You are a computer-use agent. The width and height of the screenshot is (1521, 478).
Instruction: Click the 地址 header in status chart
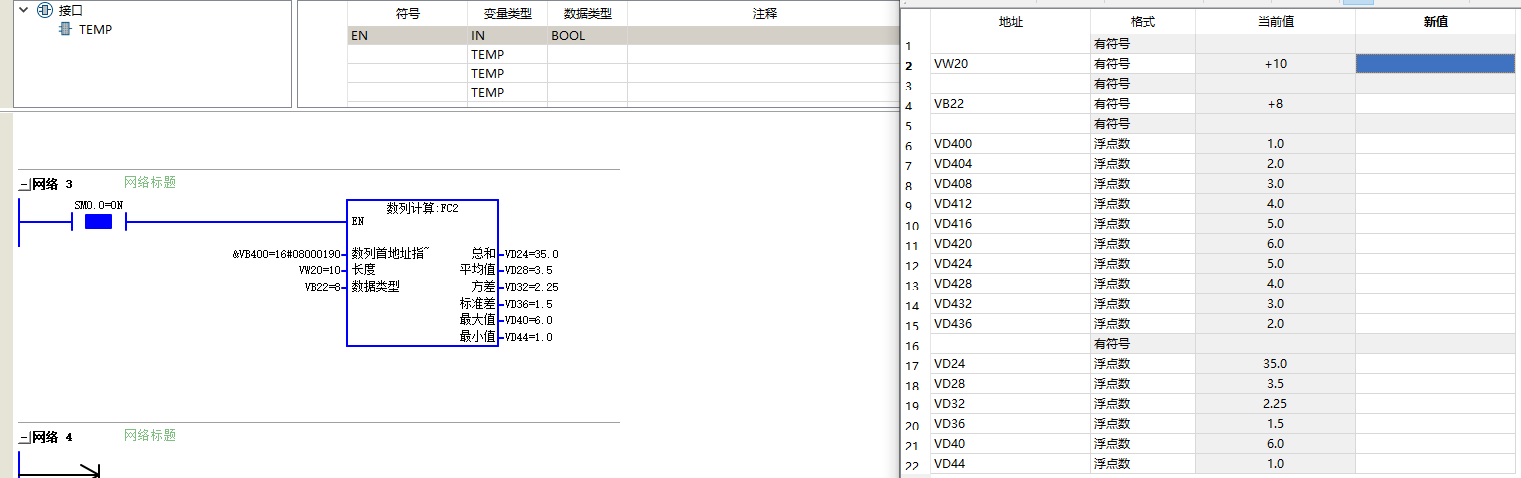[1010, 22]
